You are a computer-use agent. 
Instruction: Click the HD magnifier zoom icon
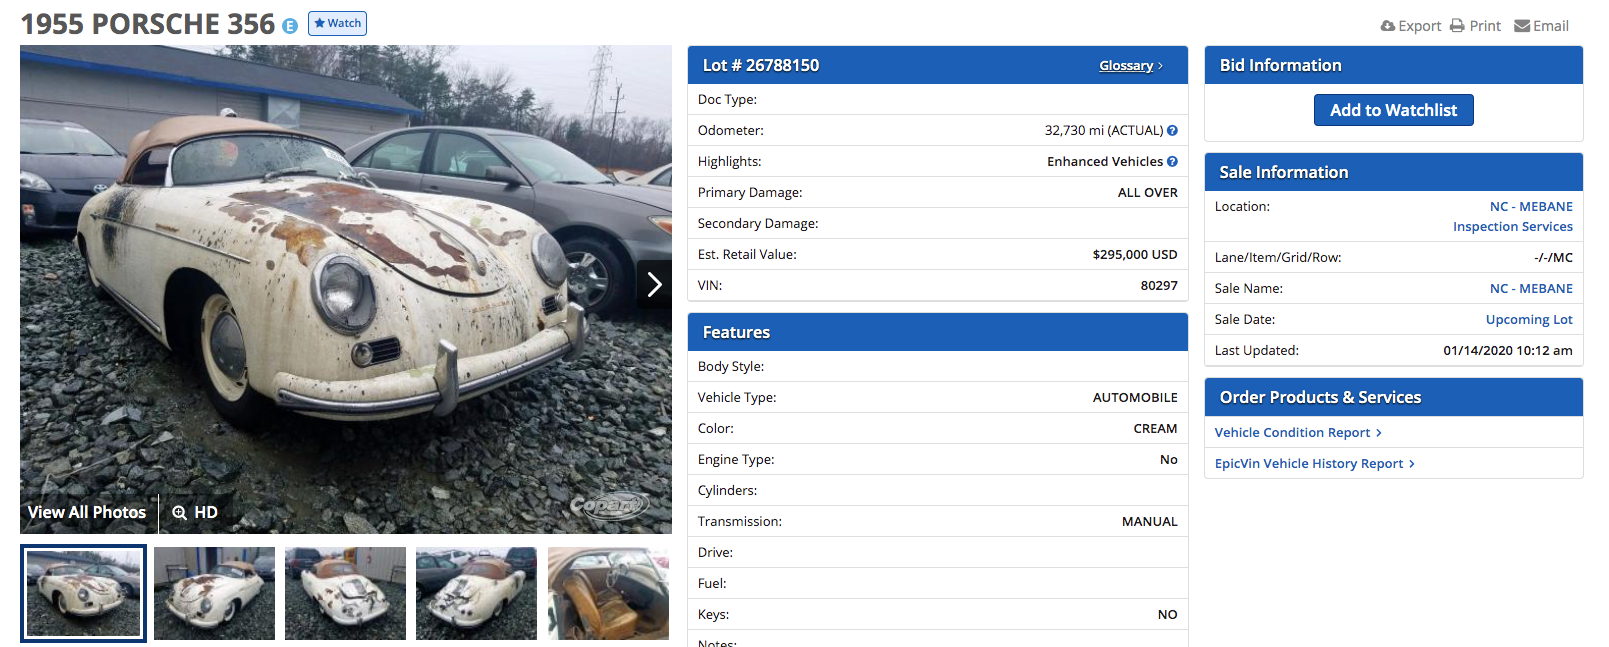[x=180, y=512]
